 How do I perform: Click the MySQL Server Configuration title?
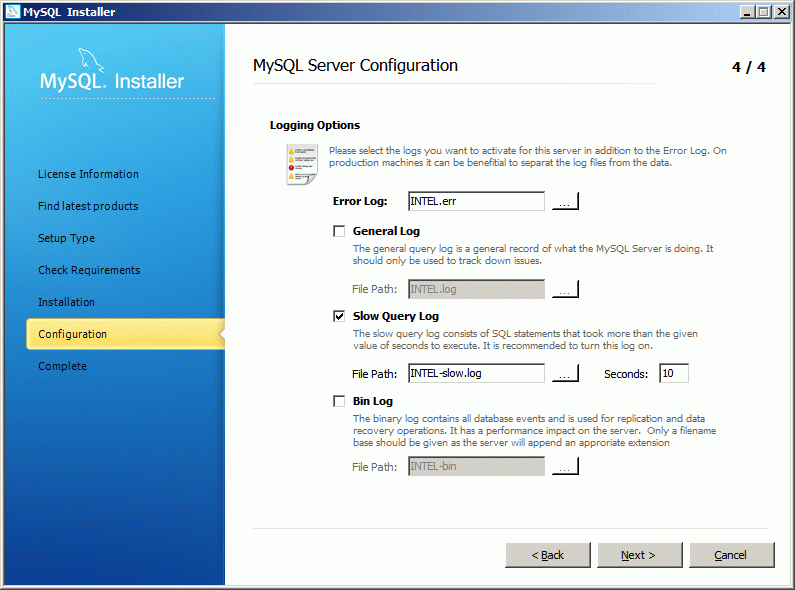[x=355, y=65]
